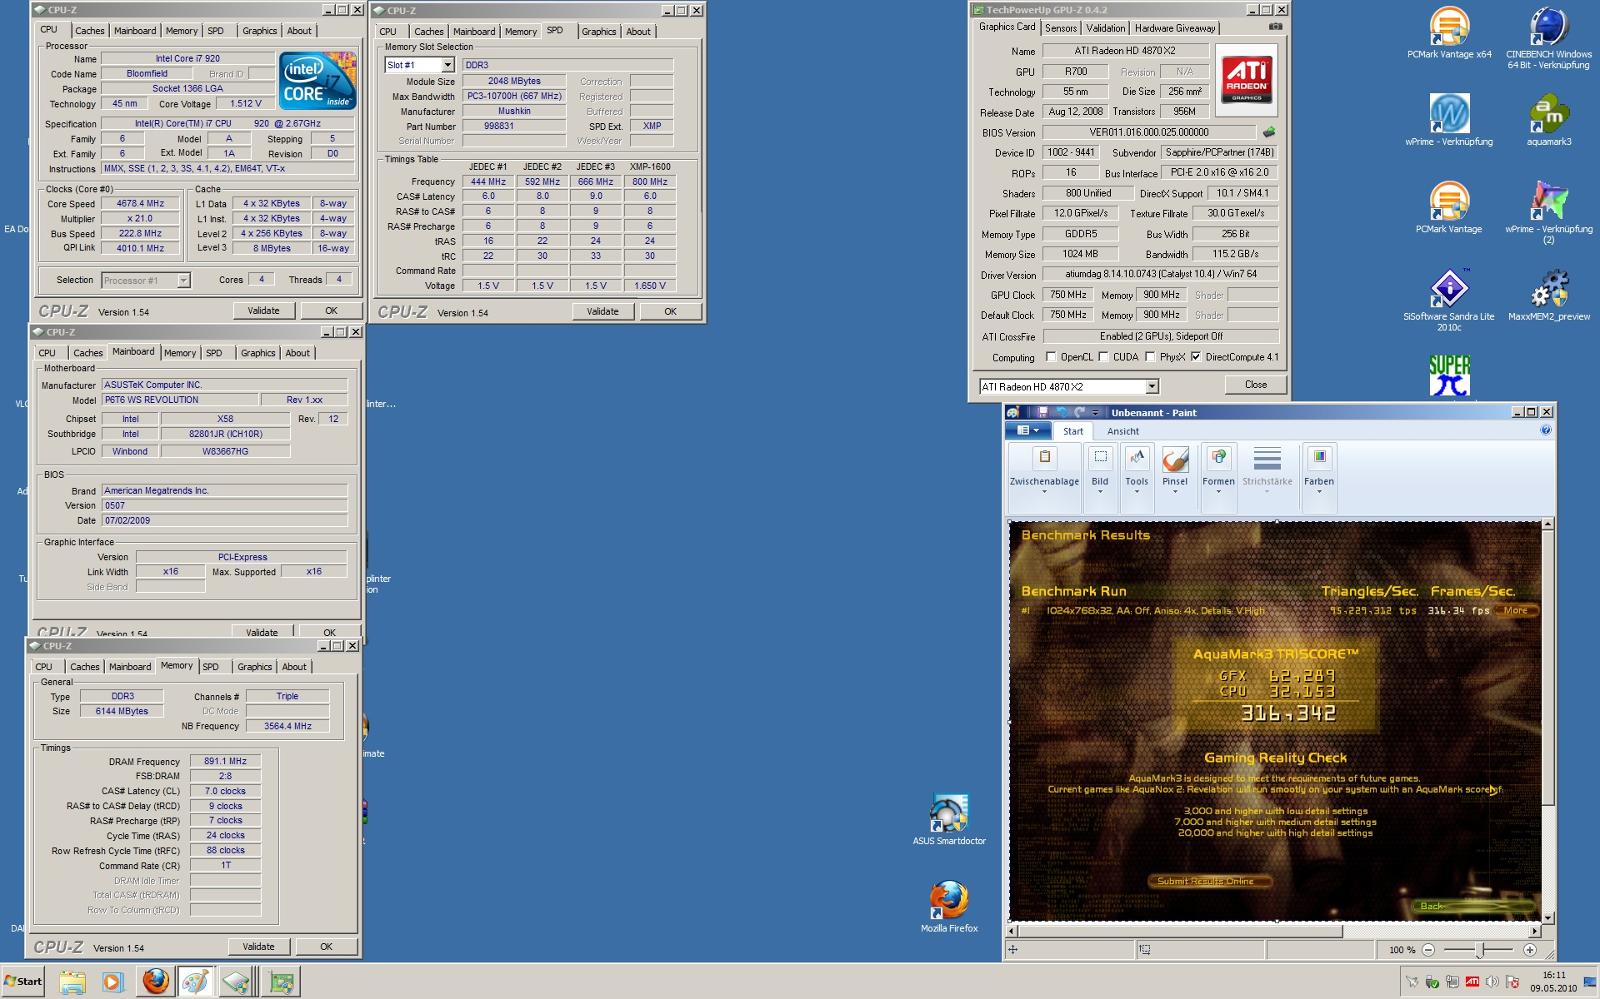Image resolution: width=1600 pixels, height=999 pixels.
Task: Open Graphics tab in SPD CPU-Z window
Action: click(599, 32)
